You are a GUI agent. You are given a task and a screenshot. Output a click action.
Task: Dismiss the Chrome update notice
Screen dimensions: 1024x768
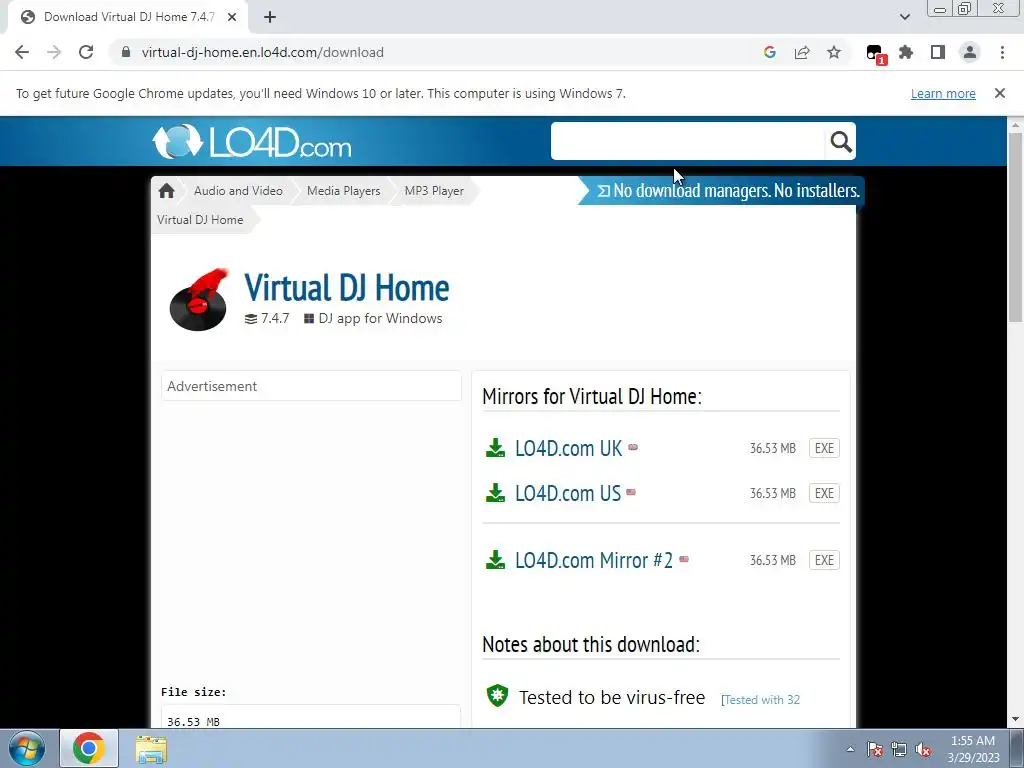coord(999,93)
